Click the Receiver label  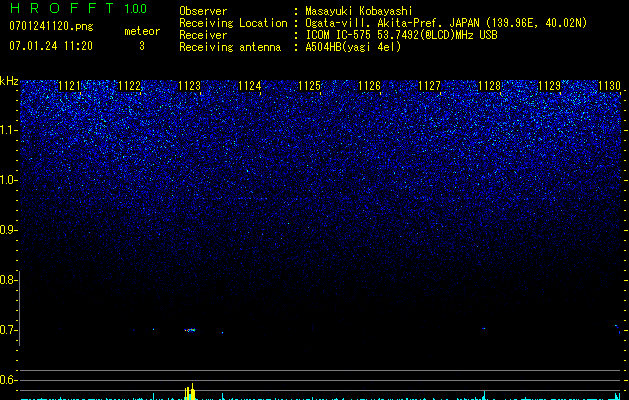click(x=203, y=35)
